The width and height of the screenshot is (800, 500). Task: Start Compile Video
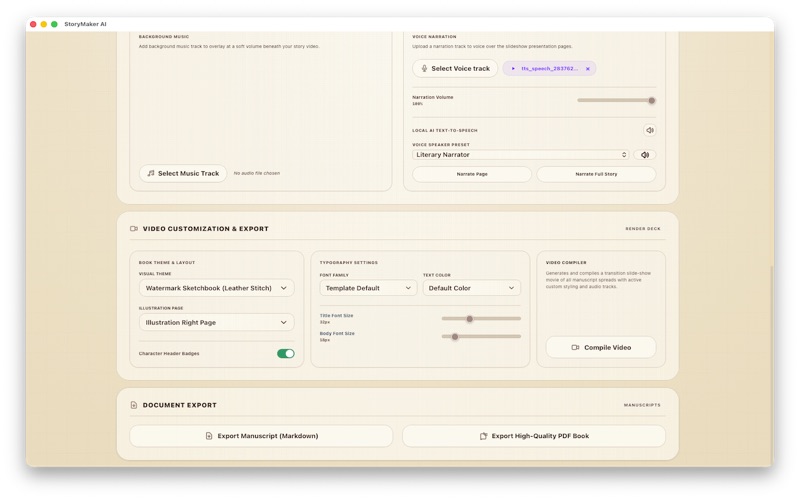[x=601, y=347]
